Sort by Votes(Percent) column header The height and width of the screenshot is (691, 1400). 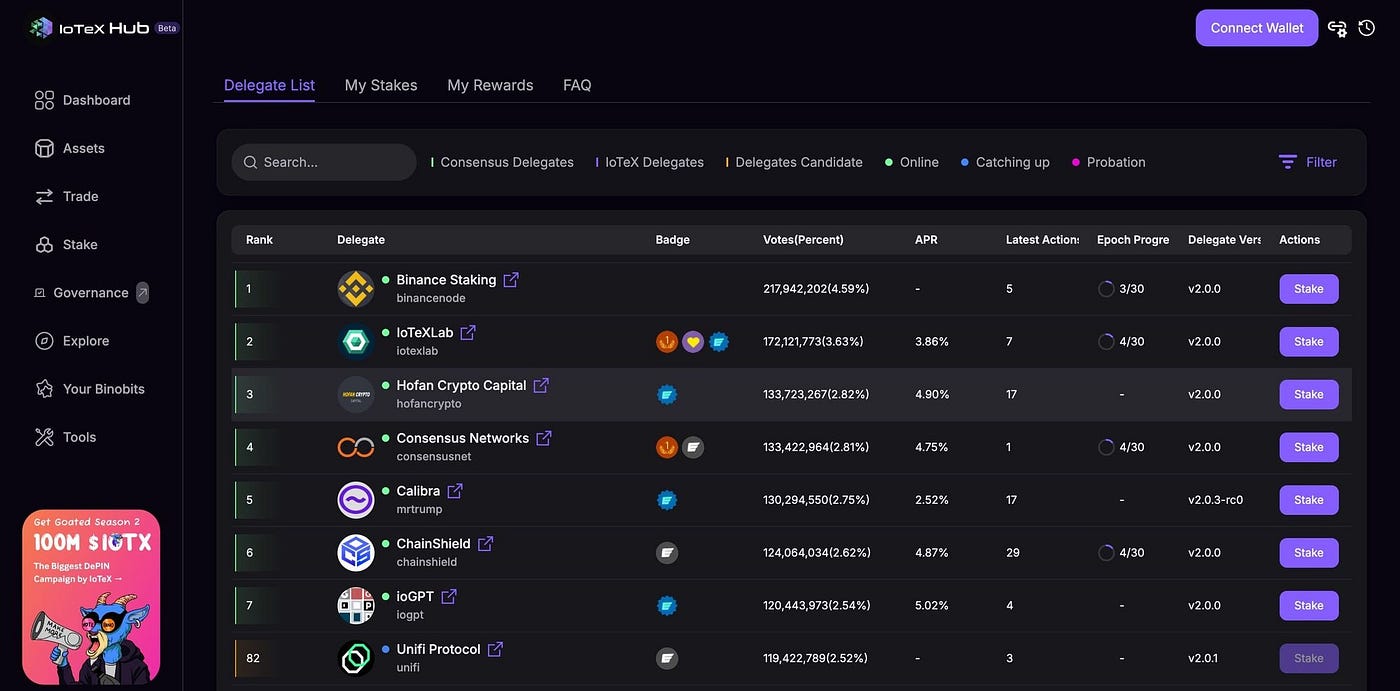[x=803, y=240]
